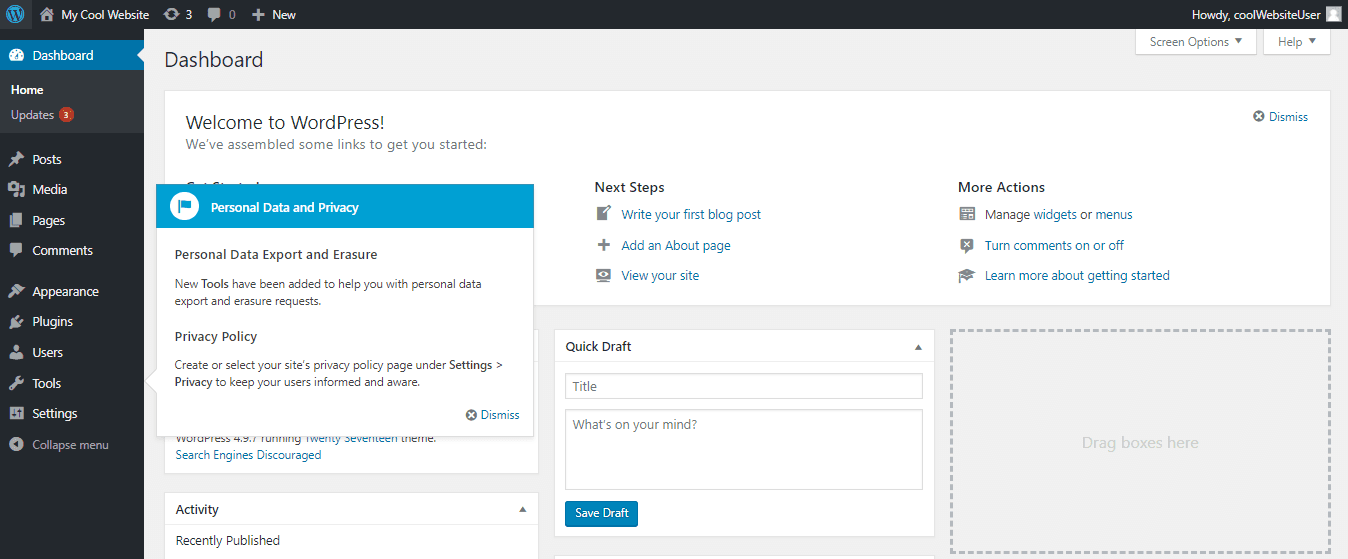Image resolution: width=1348 pixels, height=559 pixels.
Task: Click the Collapse menu arrow icon
Action: tap(16, 445)
